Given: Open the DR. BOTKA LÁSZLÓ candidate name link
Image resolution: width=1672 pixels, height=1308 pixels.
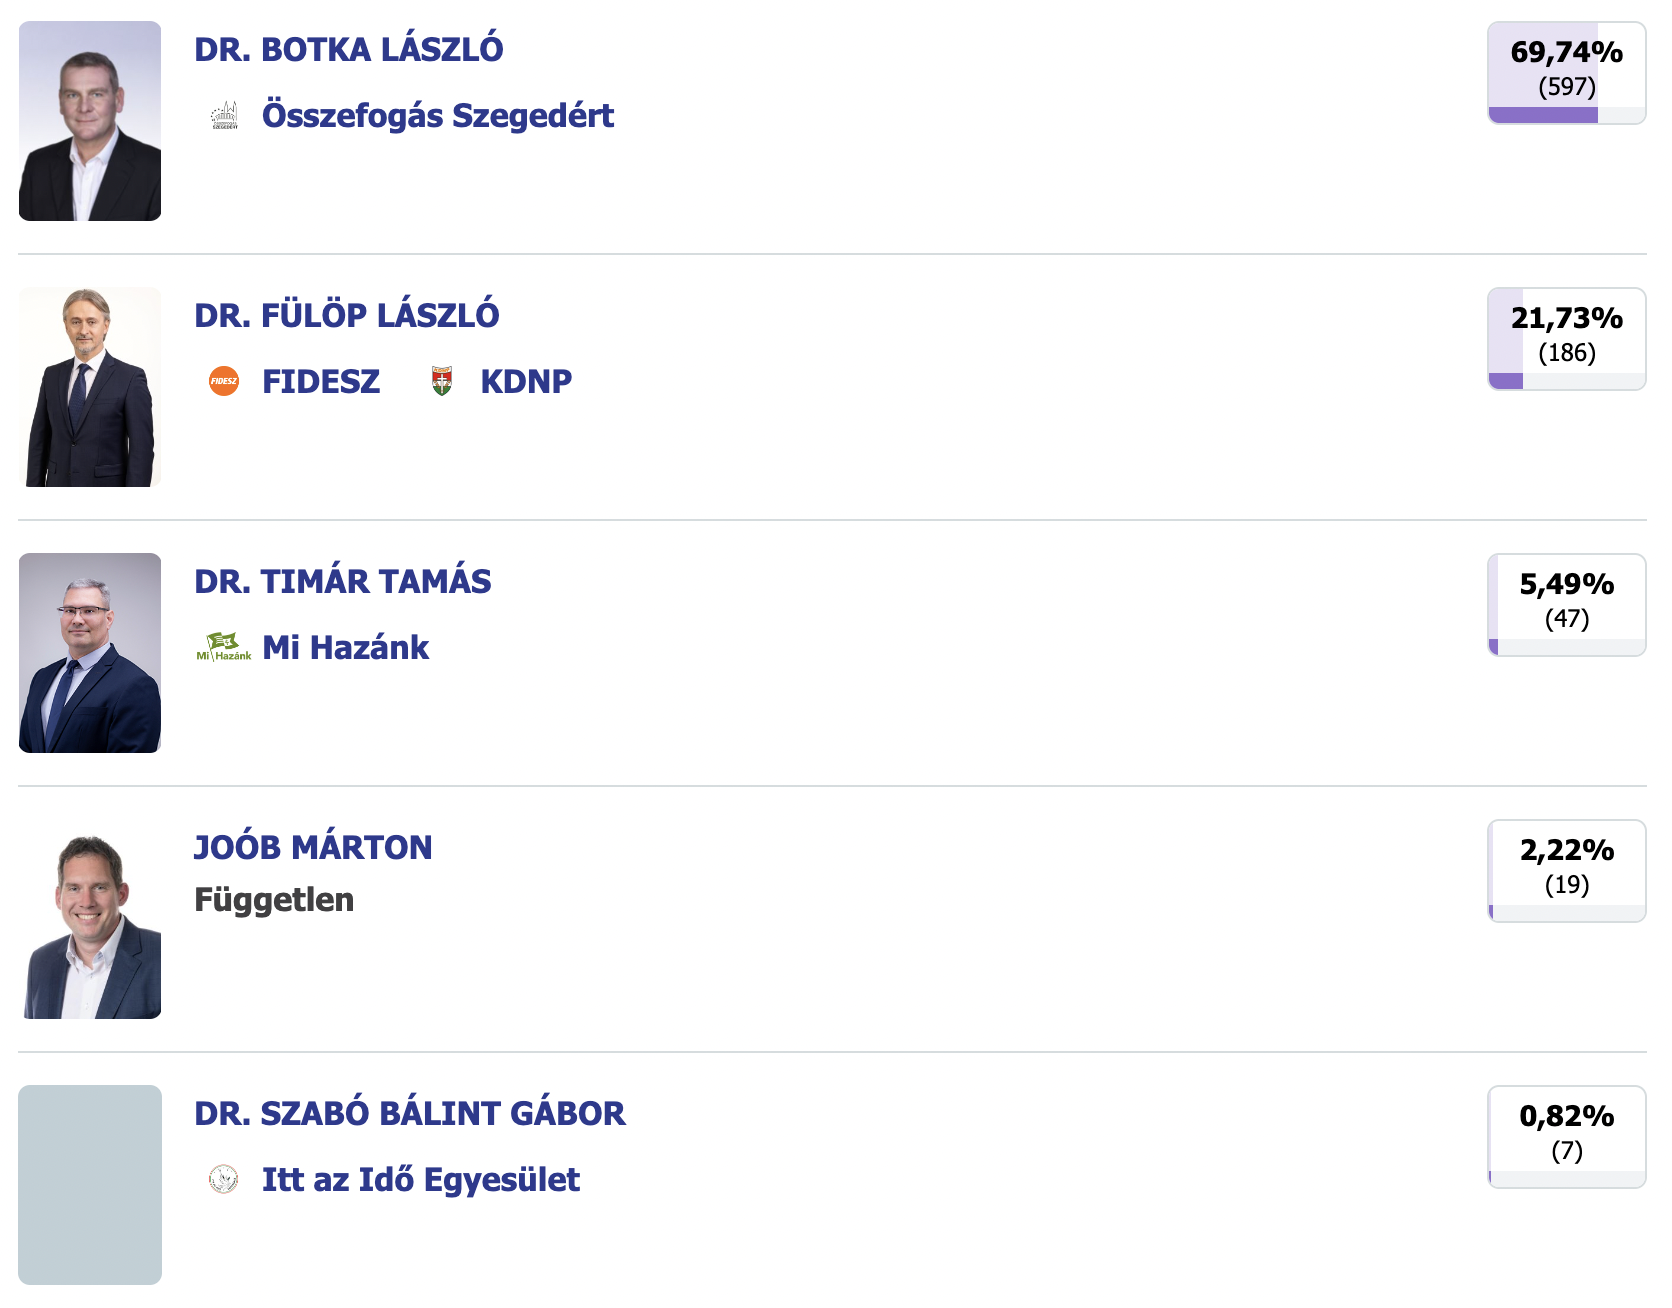Looking at the screenshot, I should point(349,50).
